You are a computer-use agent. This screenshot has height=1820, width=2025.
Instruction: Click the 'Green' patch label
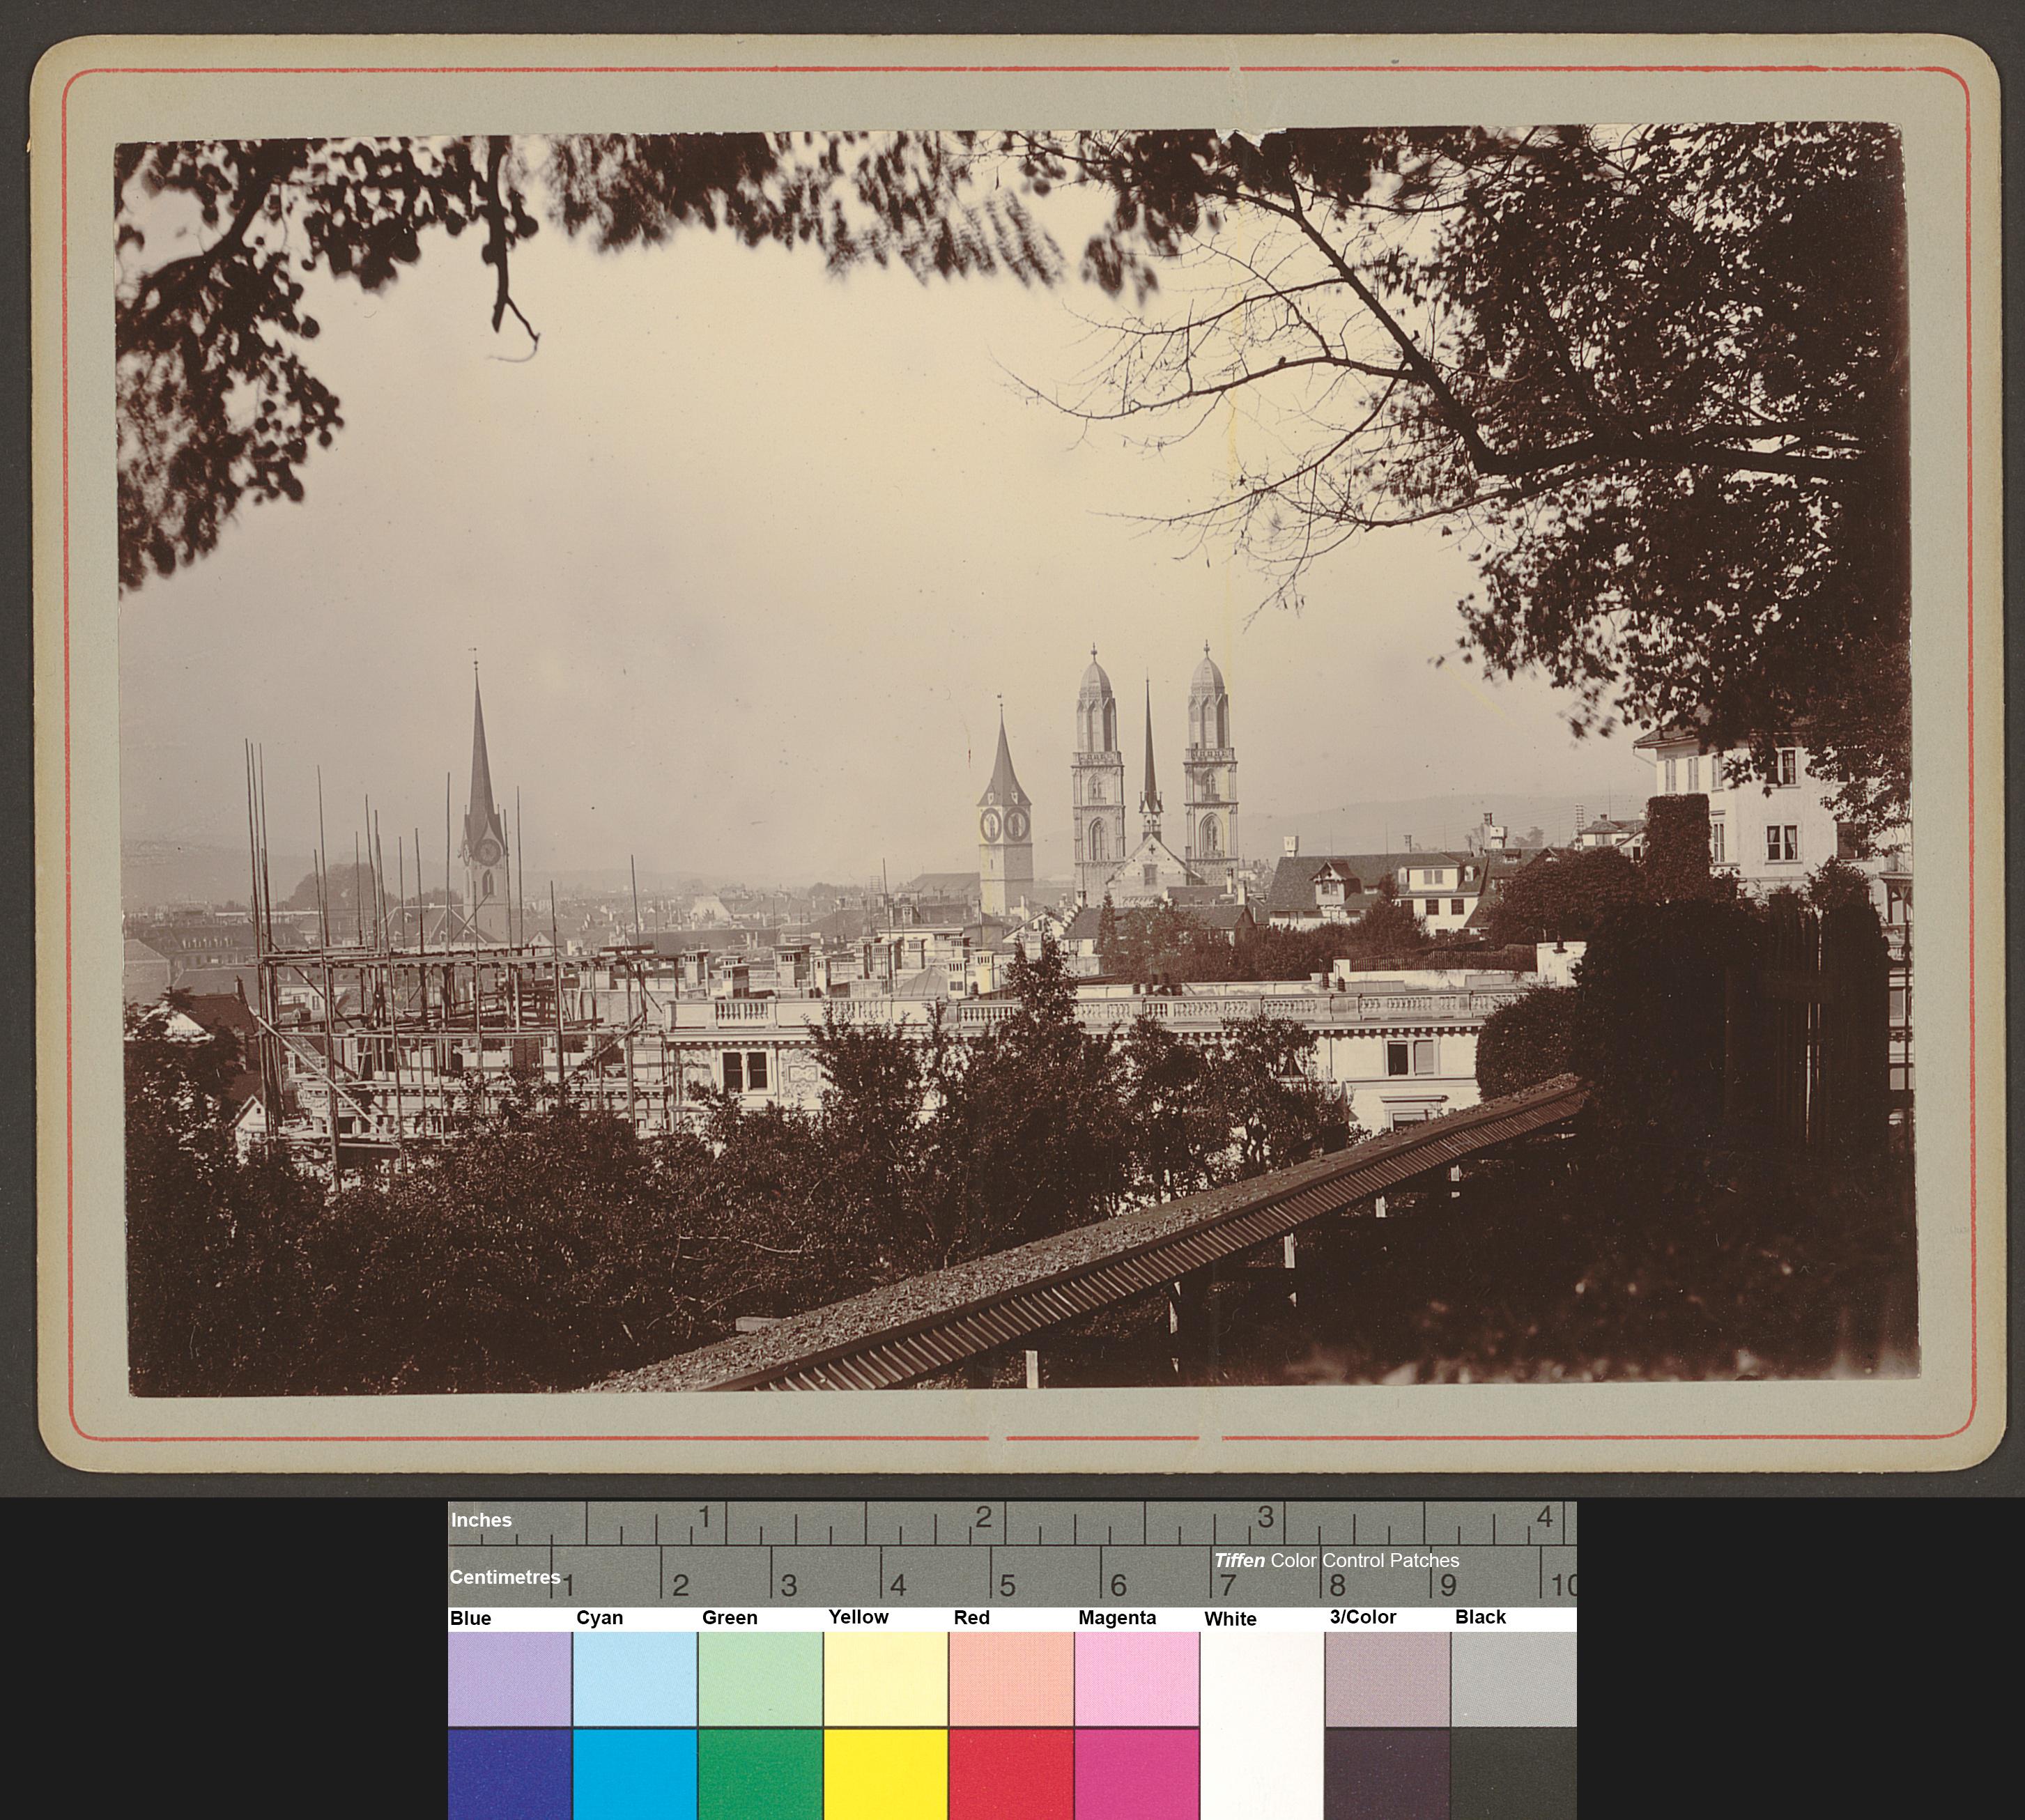coord(729,1618)
